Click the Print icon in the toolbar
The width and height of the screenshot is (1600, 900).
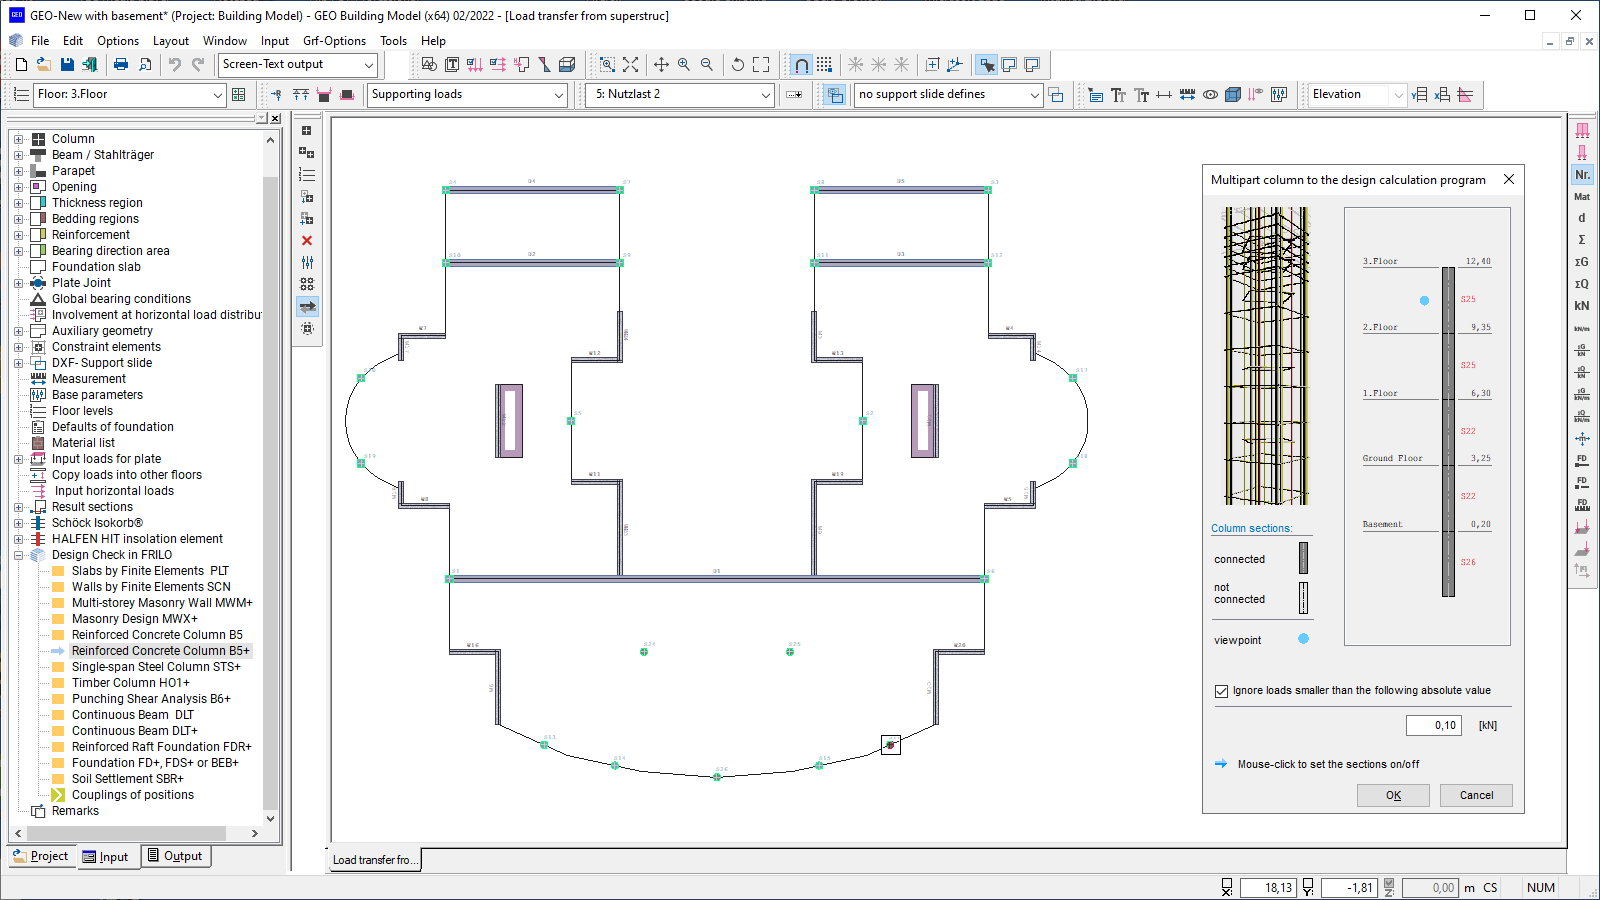121,64
